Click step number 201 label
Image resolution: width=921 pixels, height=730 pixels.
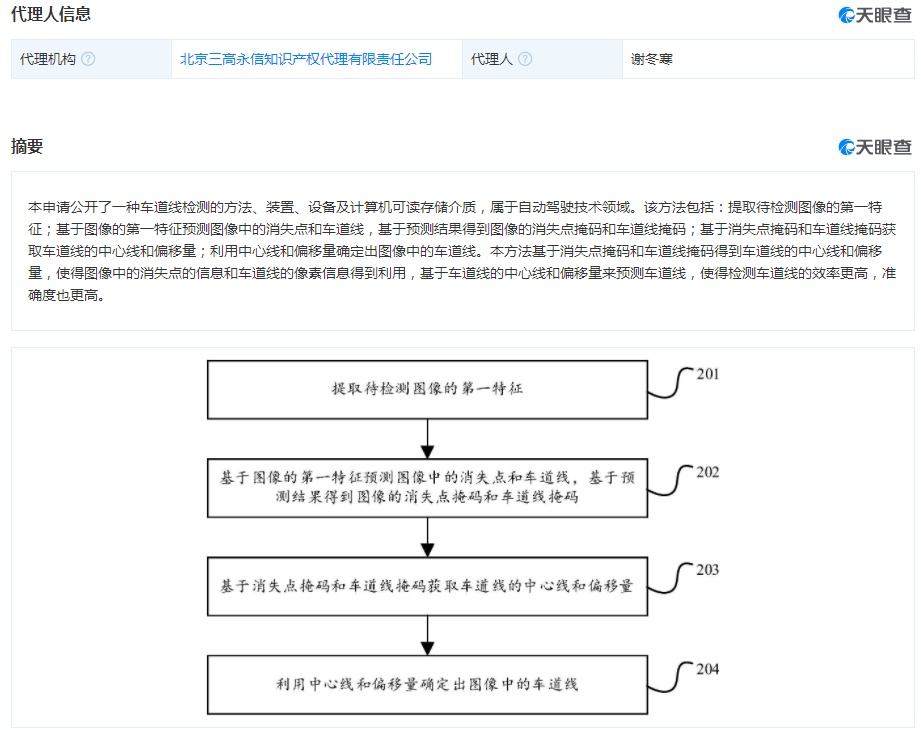(707, 375)
